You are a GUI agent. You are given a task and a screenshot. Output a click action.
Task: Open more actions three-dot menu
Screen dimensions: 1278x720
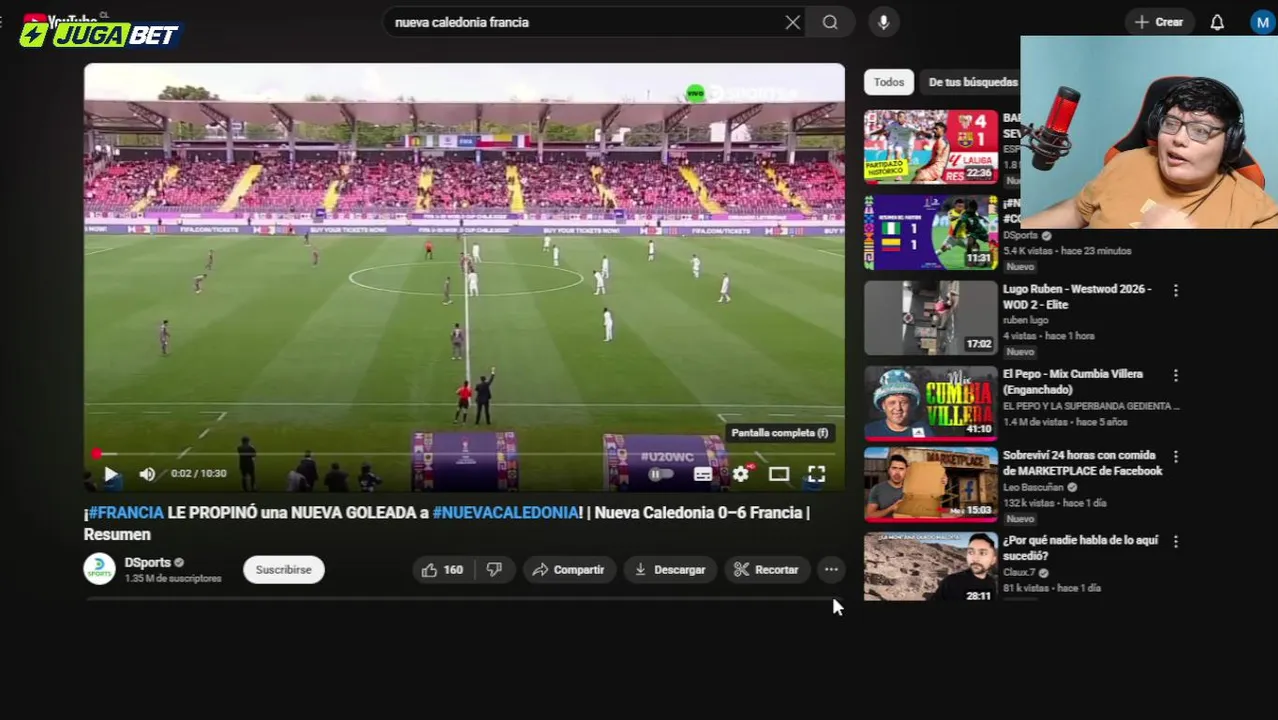tap(831, 570)
